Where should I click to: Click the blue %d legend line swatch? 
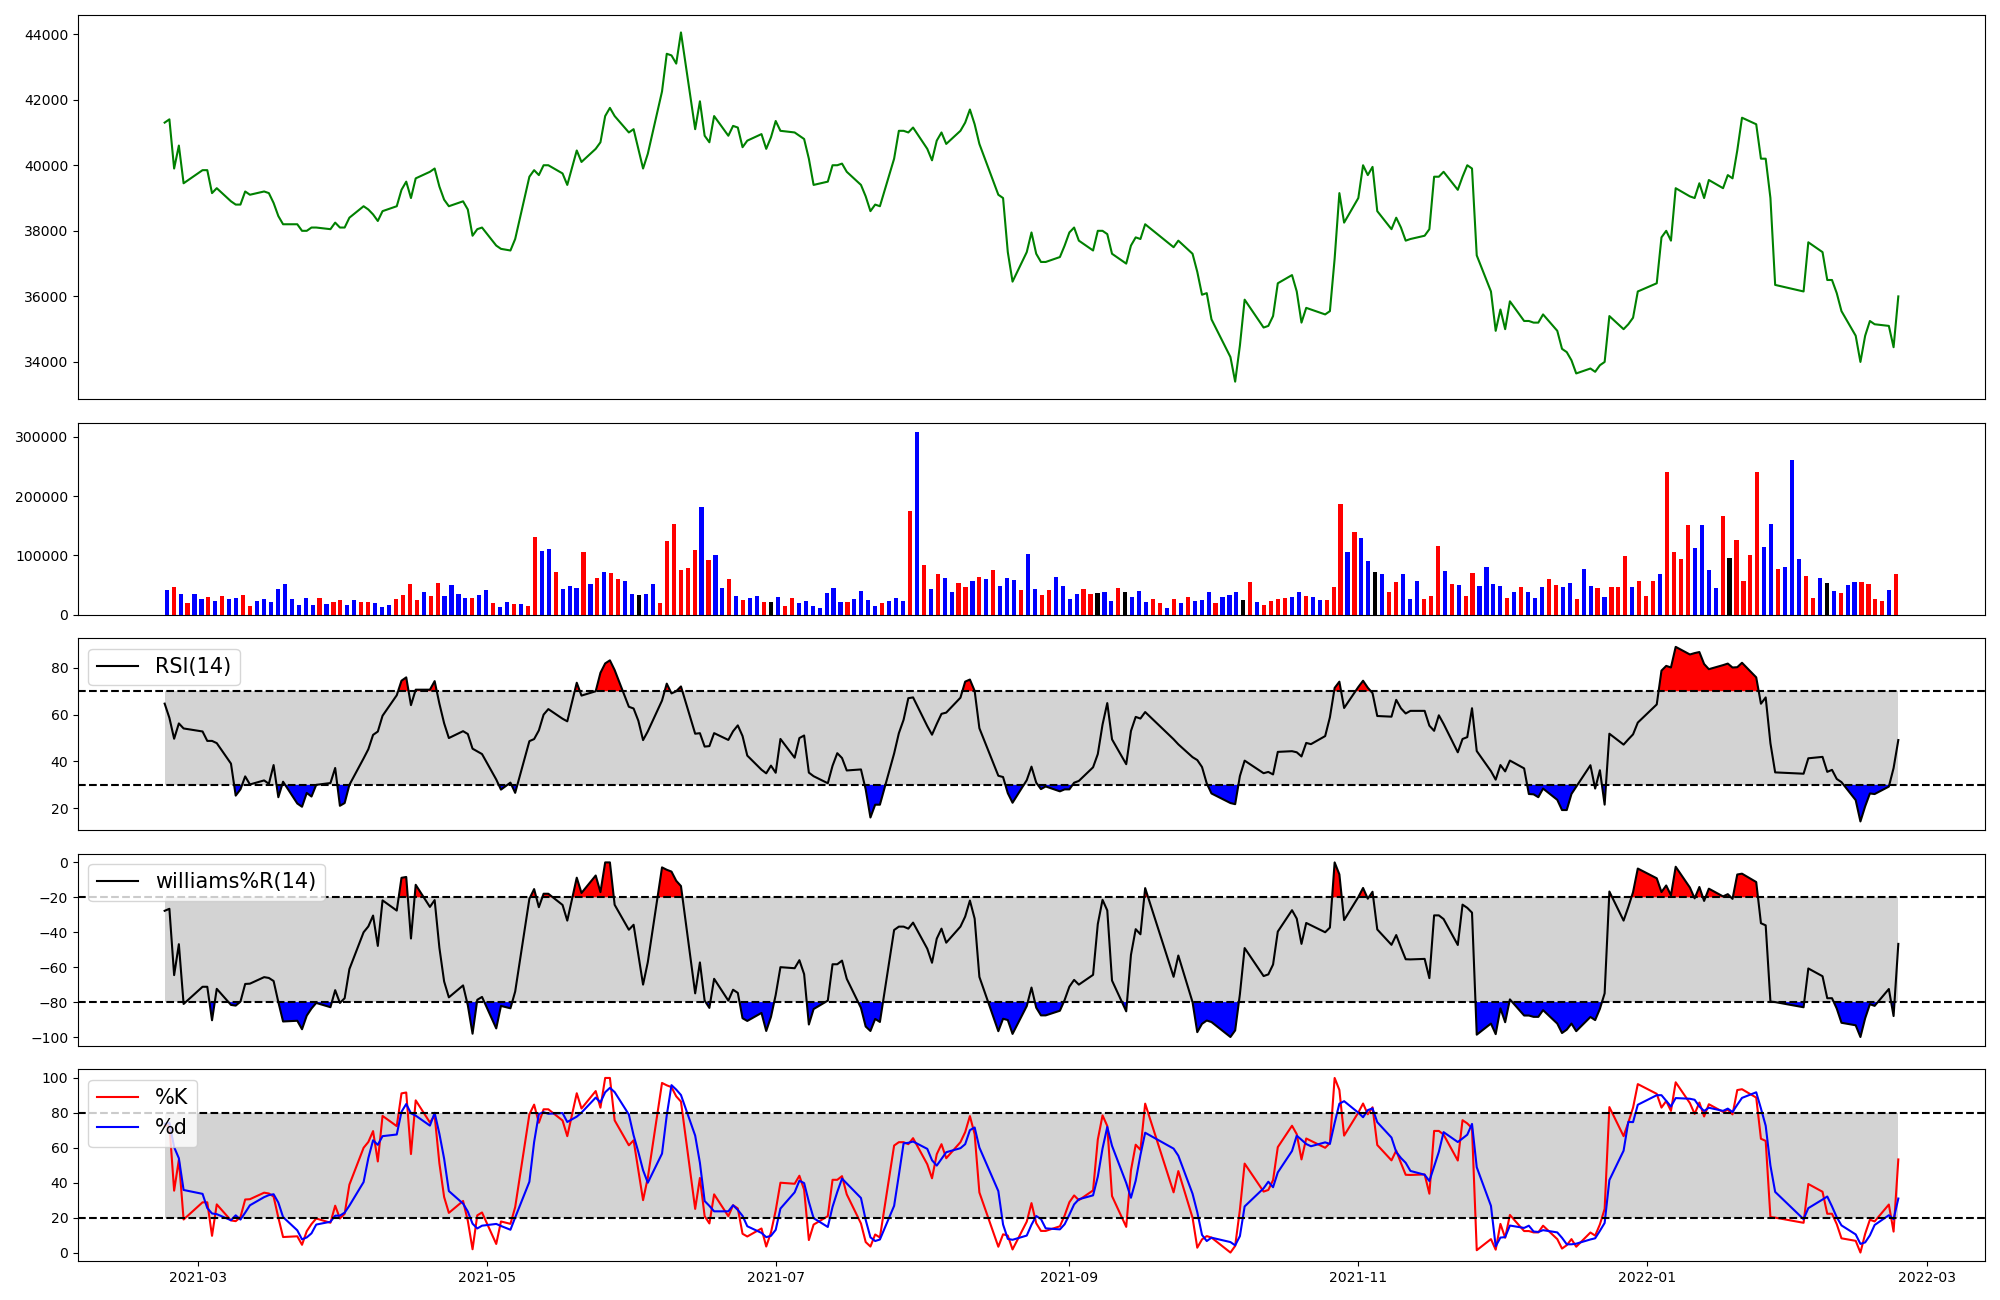click(x=116, y=1127)
